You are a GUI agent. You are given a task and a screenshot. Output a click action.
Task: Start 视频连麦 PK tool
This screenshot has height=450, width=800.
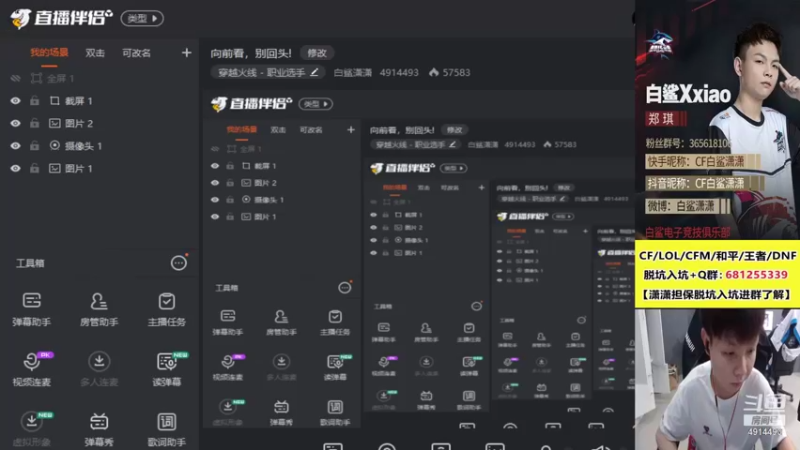click(32, 369)
